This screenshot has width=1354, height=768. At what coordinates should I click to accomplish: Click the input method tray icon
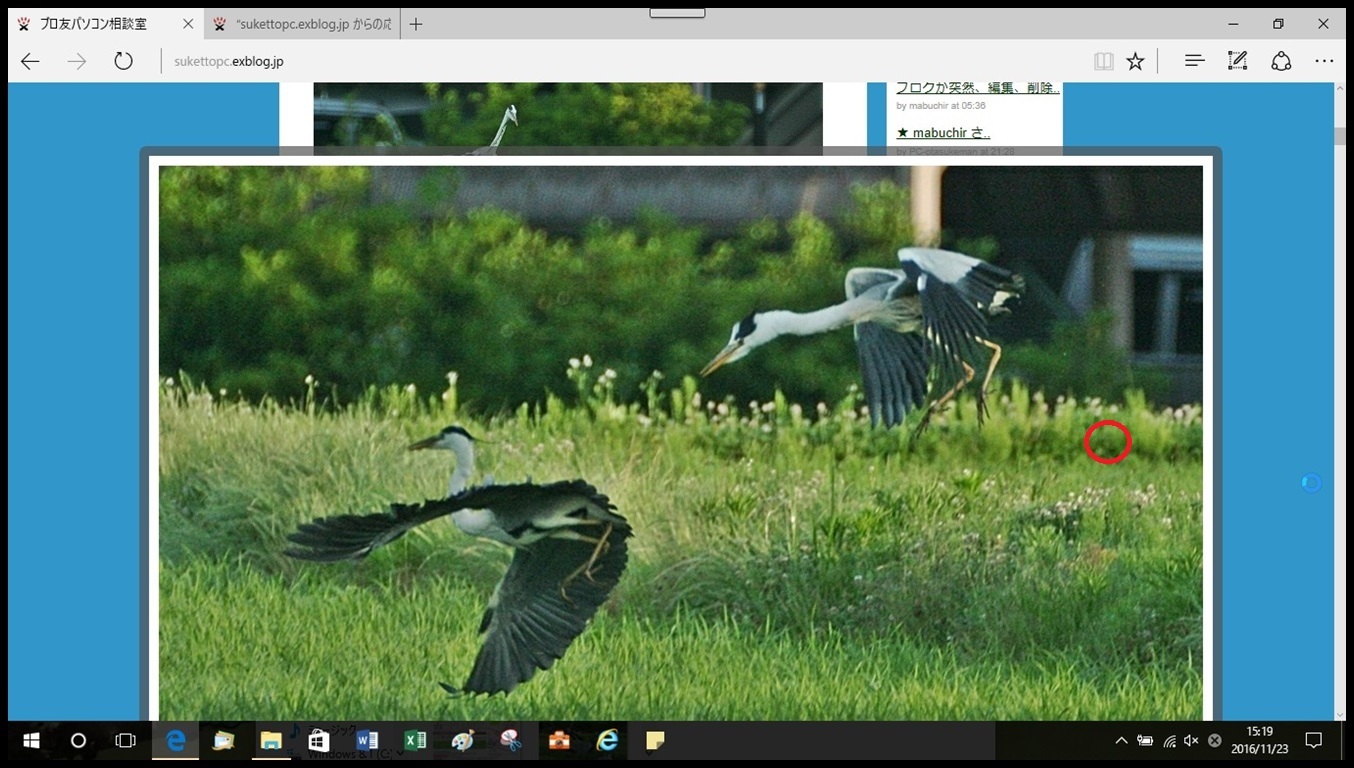[x=1214, y=741]
